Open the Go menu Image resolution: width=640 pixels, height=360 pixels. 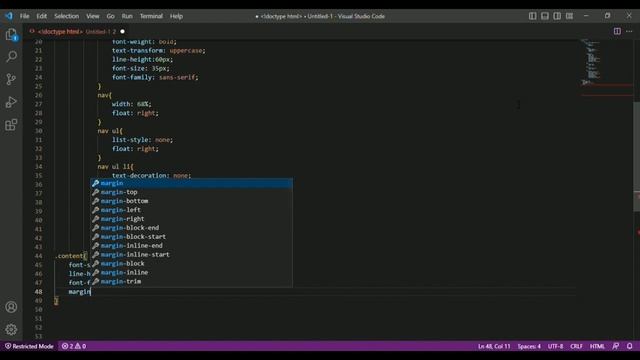(x=111, y=16)
